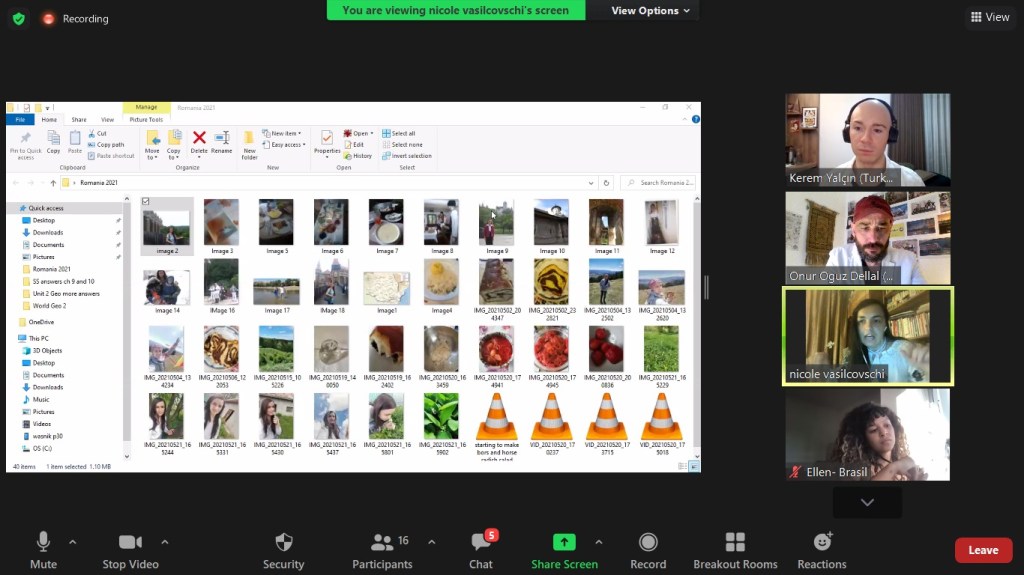Select Ellen- Brasil's video thumbnail

[x=867, y=435]
